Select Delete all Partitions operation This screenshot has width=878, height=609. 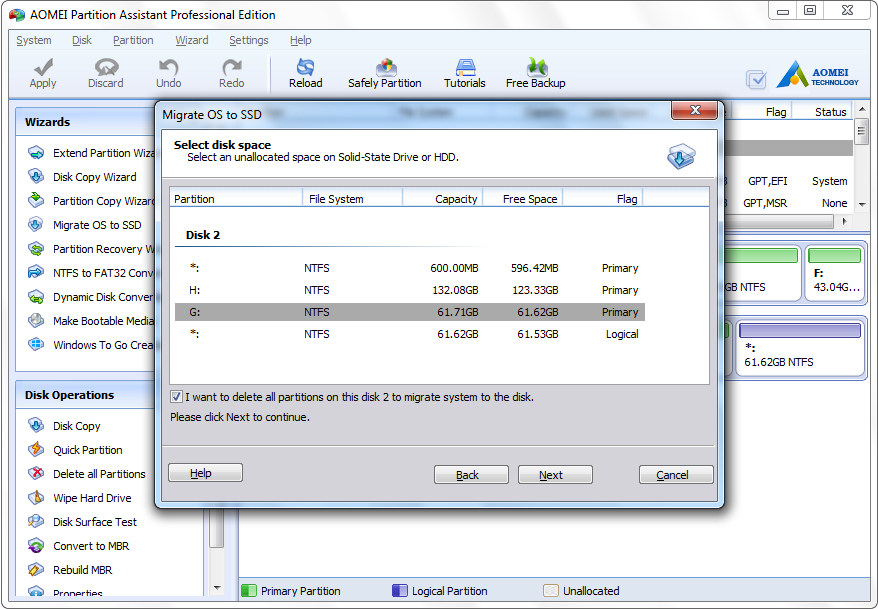[x=87, y=474]
